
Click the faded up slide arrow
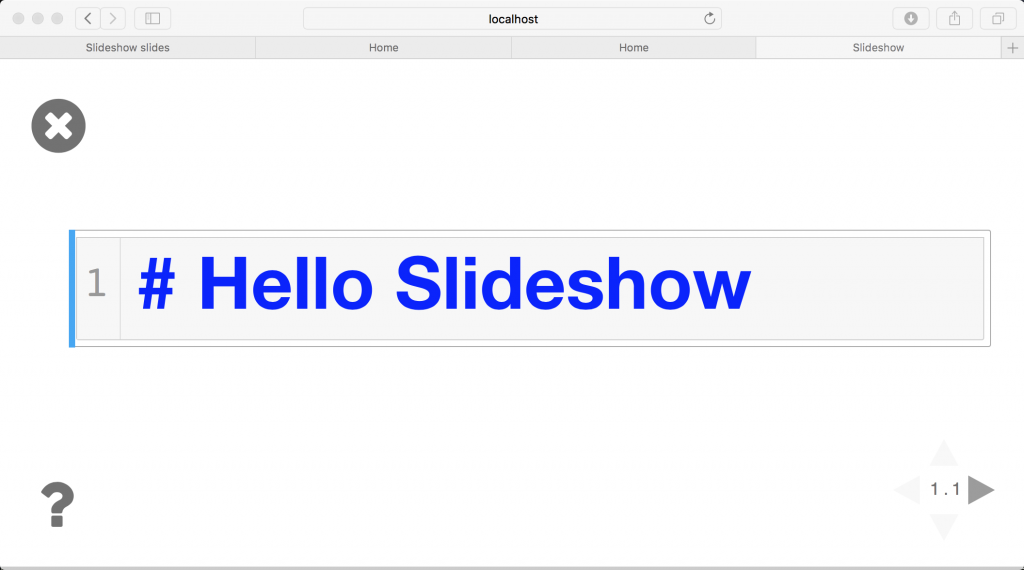coord(944,454)
